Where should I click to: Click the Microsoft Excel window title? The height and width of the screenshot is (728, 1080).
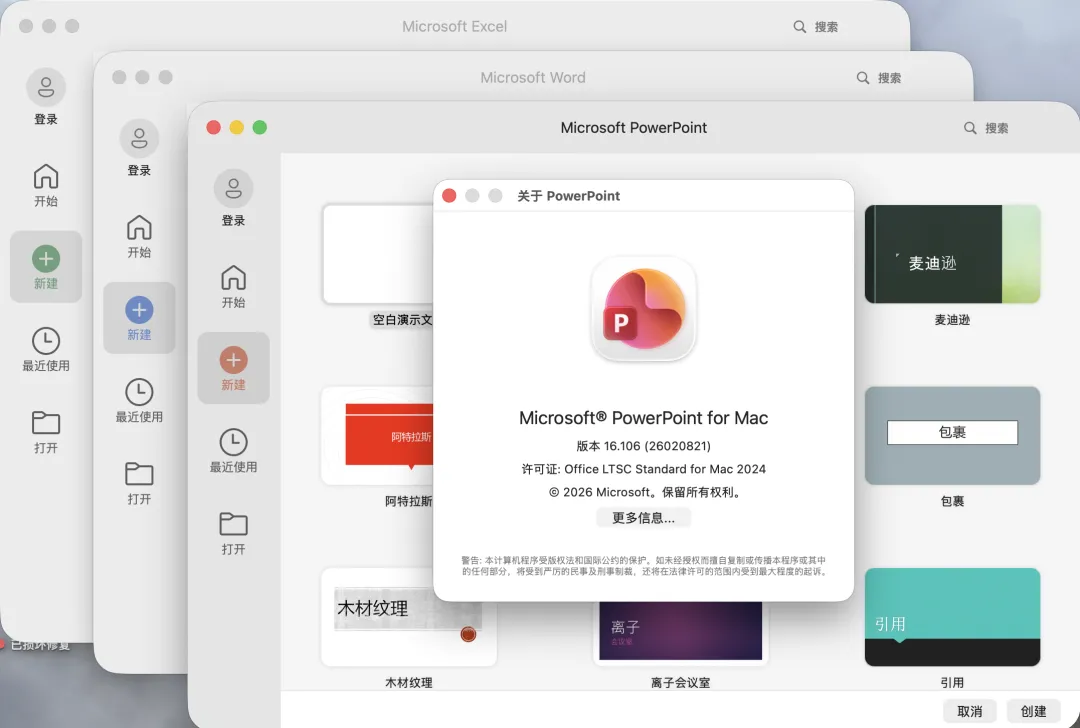point(455,27)
